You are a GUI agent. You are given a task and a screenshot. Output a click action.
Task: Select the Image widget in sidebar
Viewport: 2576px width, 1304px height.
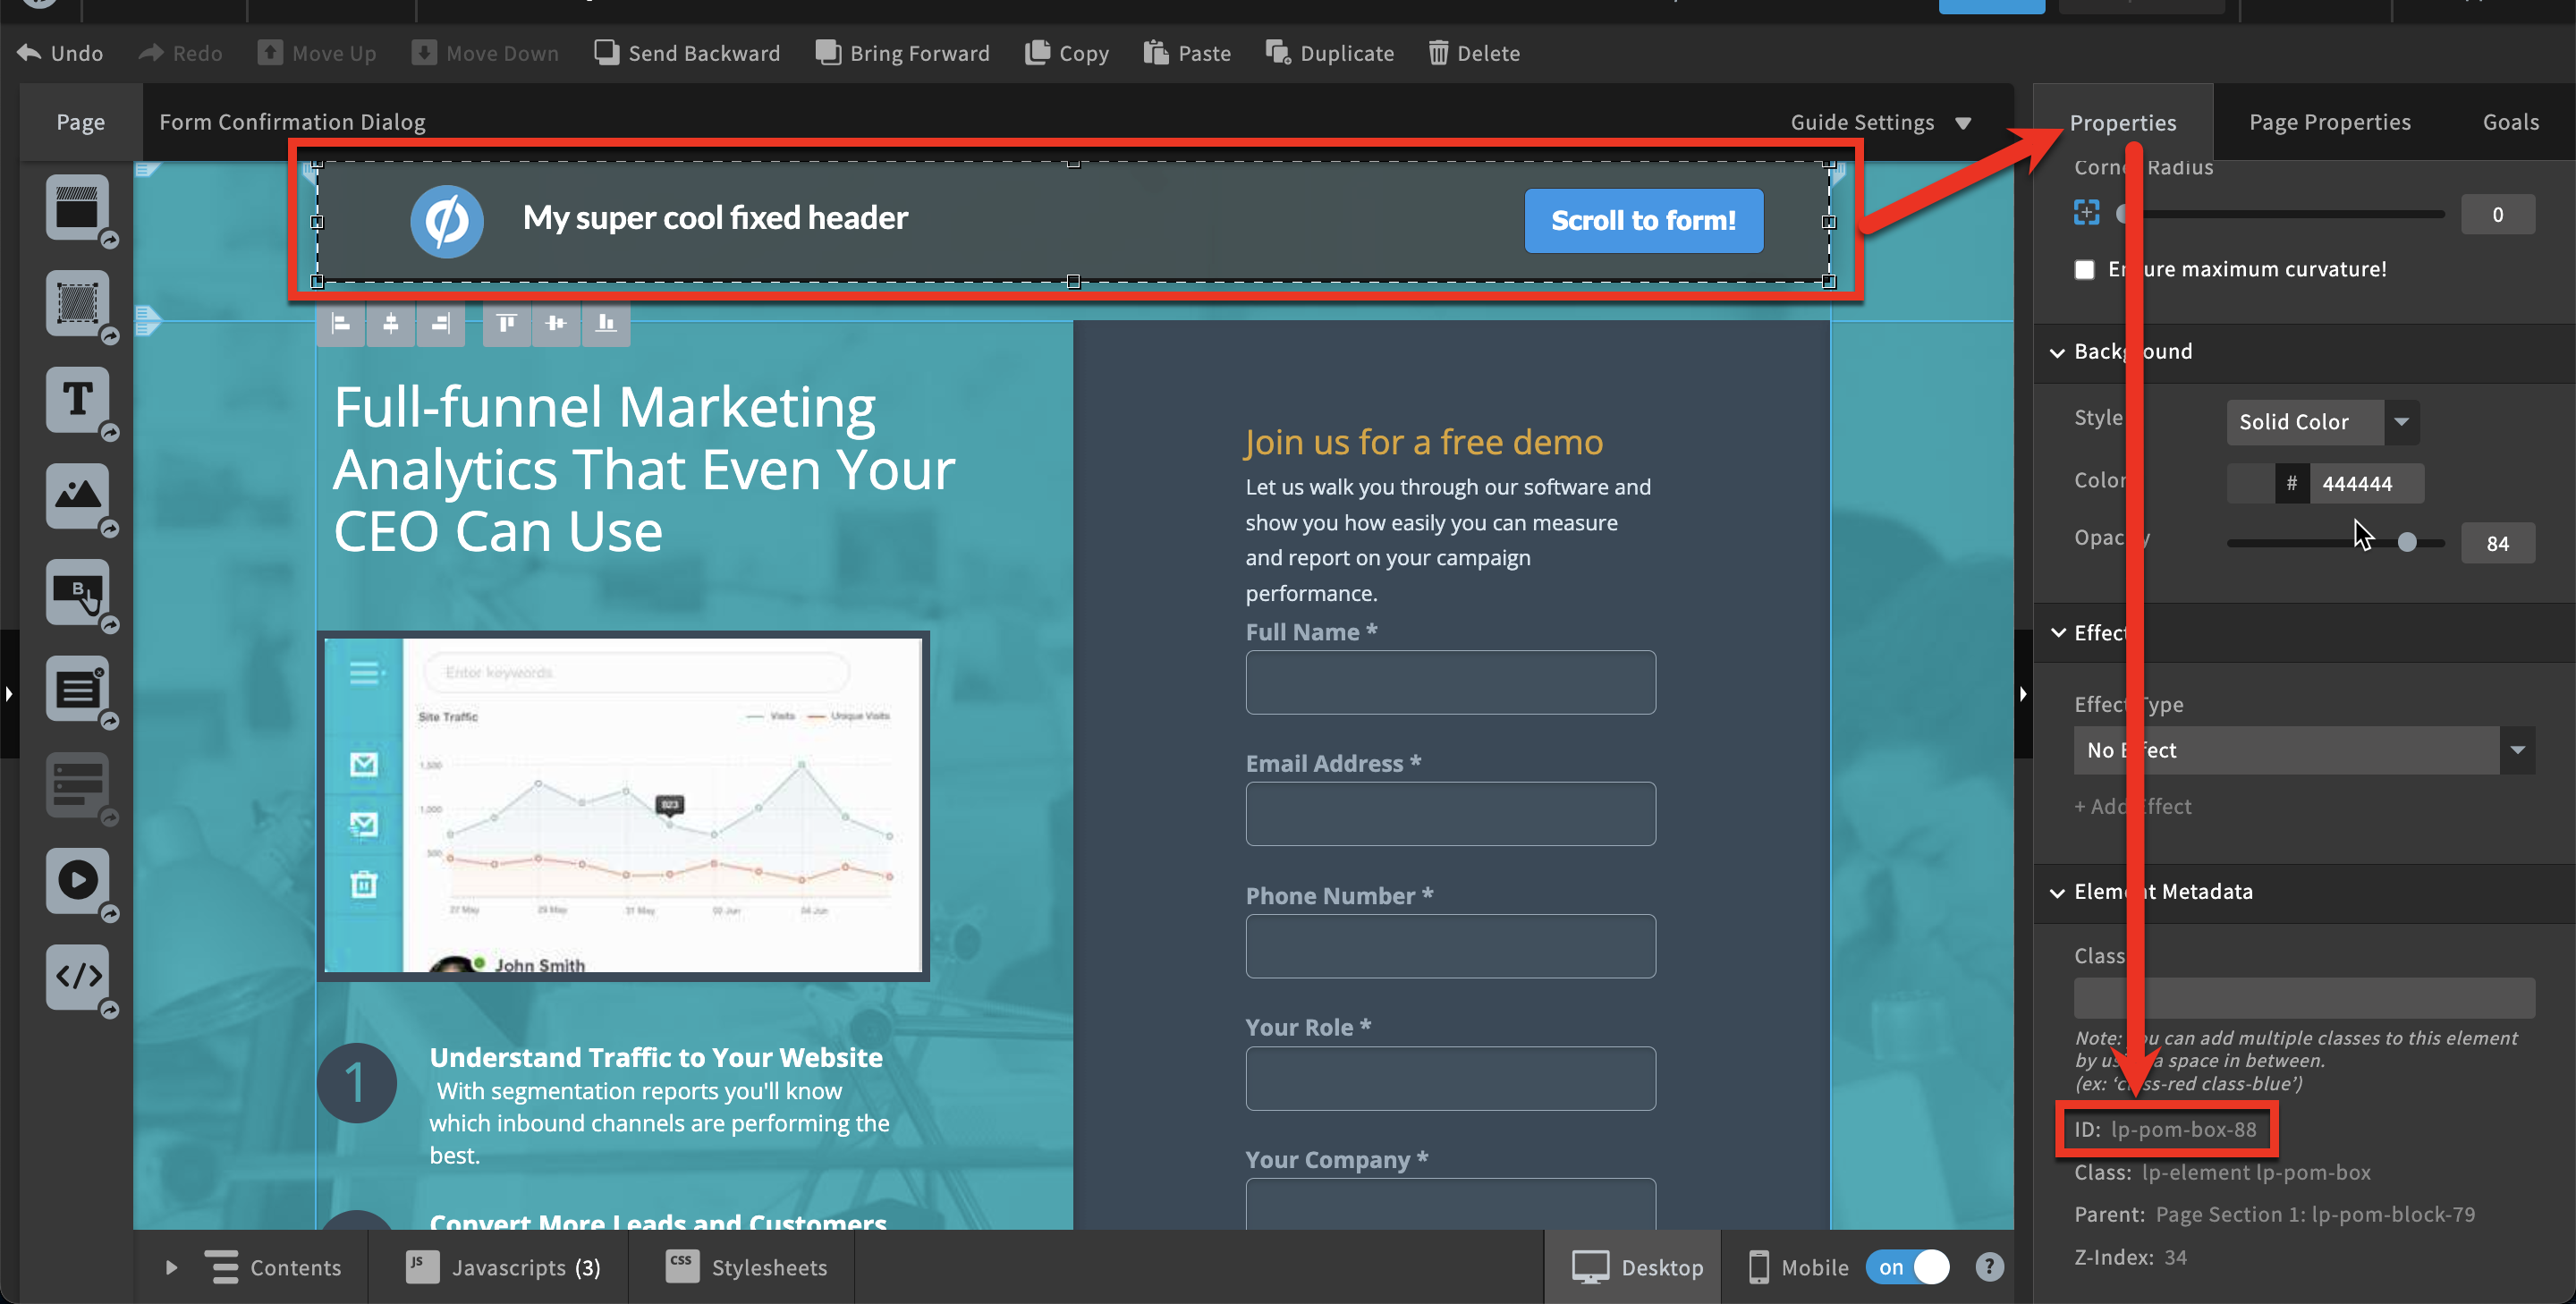click(77, 495)
